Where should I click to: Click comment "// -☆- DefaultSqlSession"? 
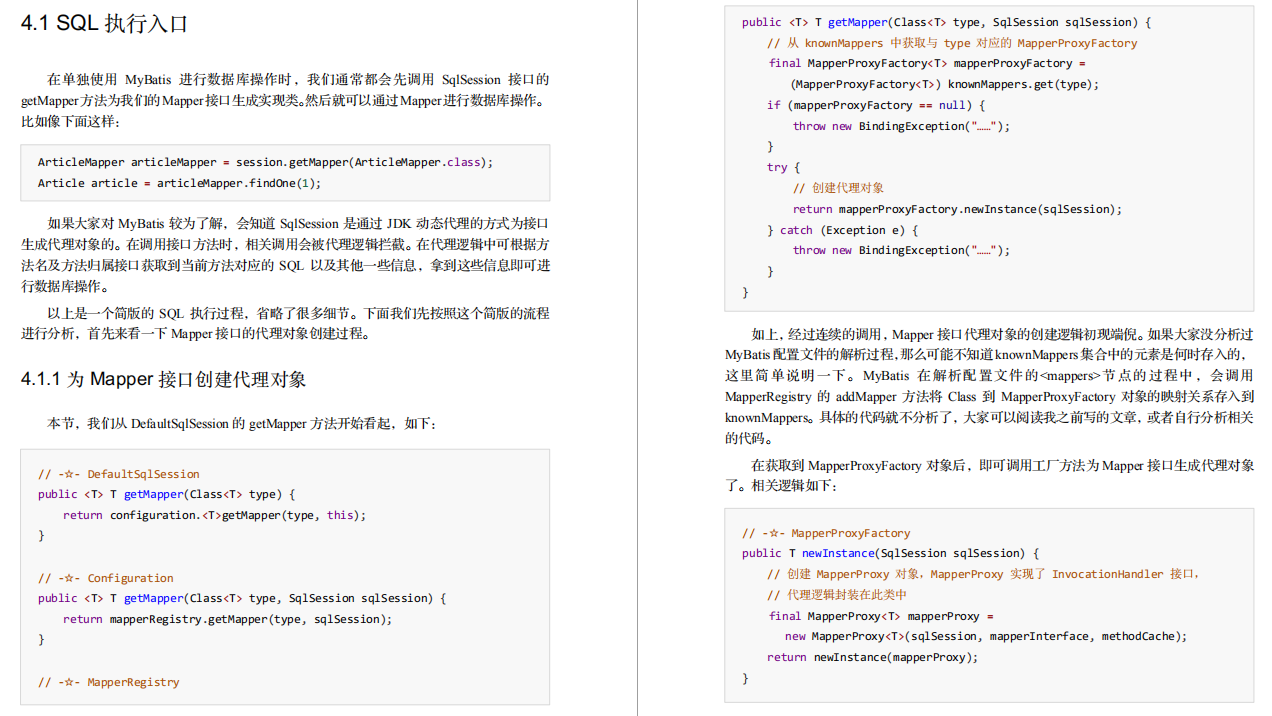(119, 474)
